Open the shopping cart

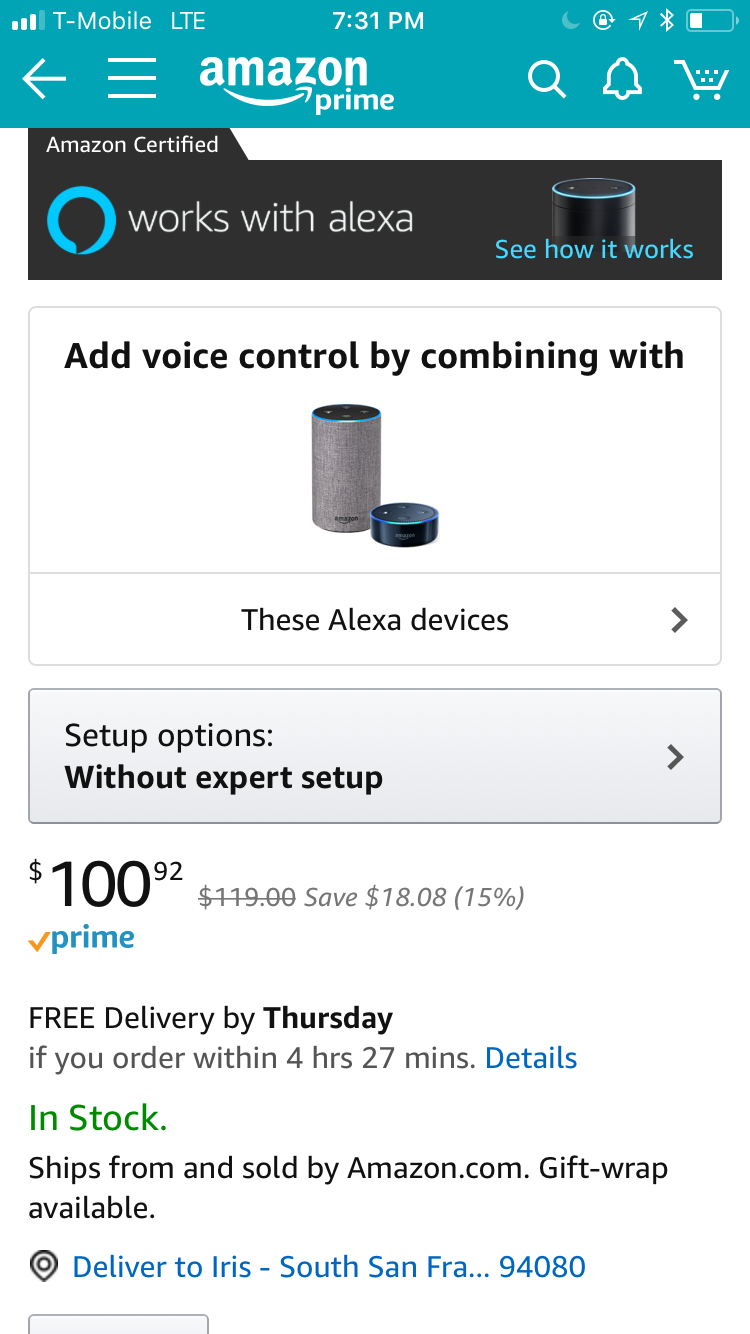coord(701,79)
